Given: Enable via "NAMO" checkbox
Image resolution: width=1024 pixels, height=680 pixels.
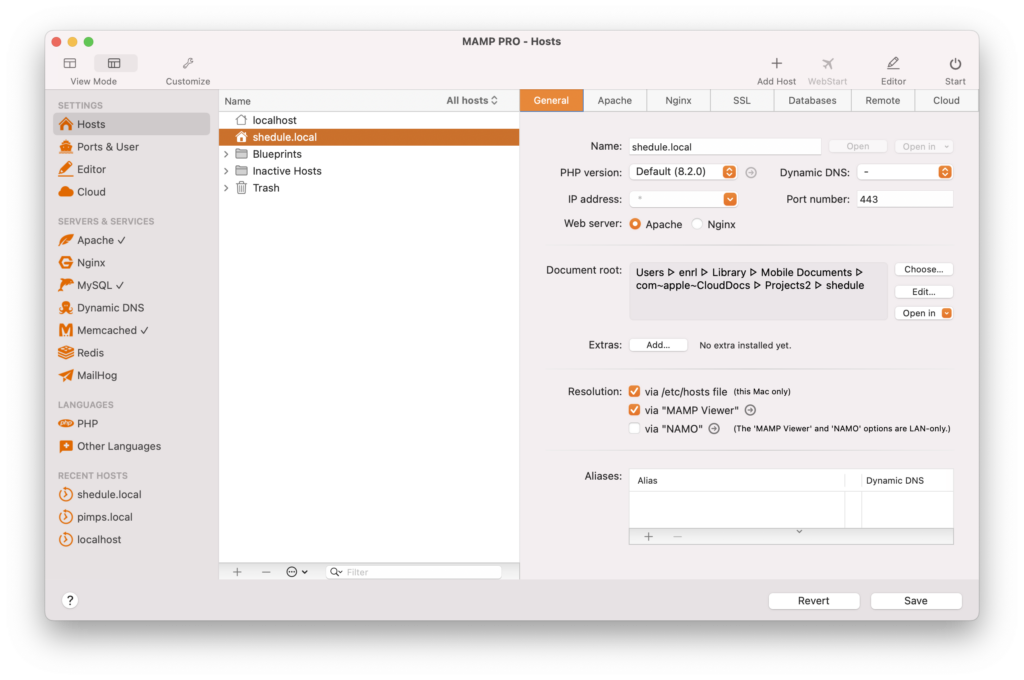Looking at the screenshot, I should click(x=634, y=429).
